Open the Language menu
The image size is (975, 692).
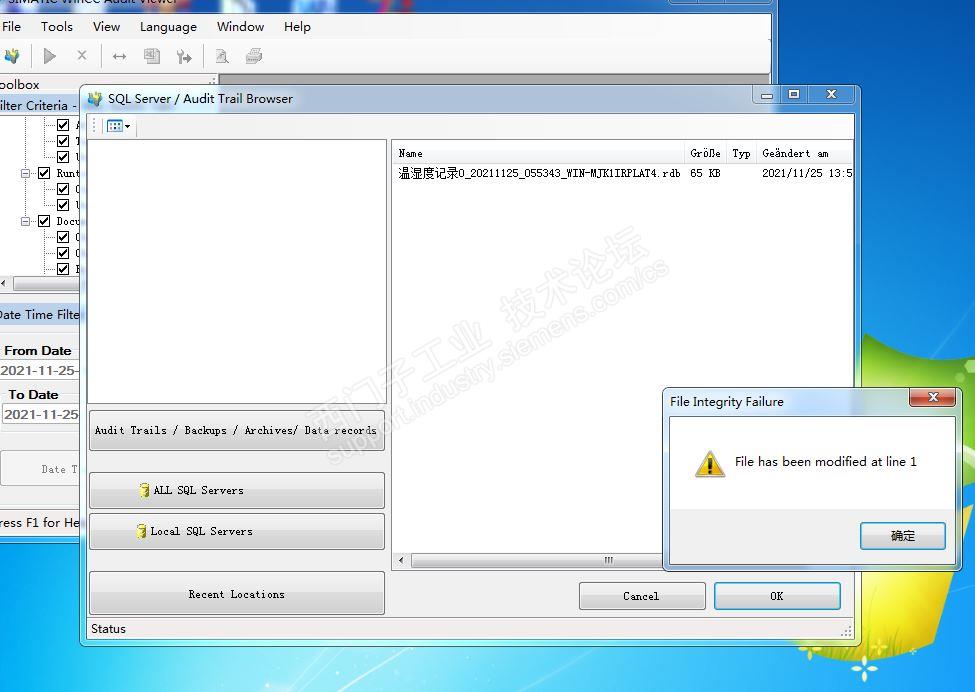click(168, 27)
